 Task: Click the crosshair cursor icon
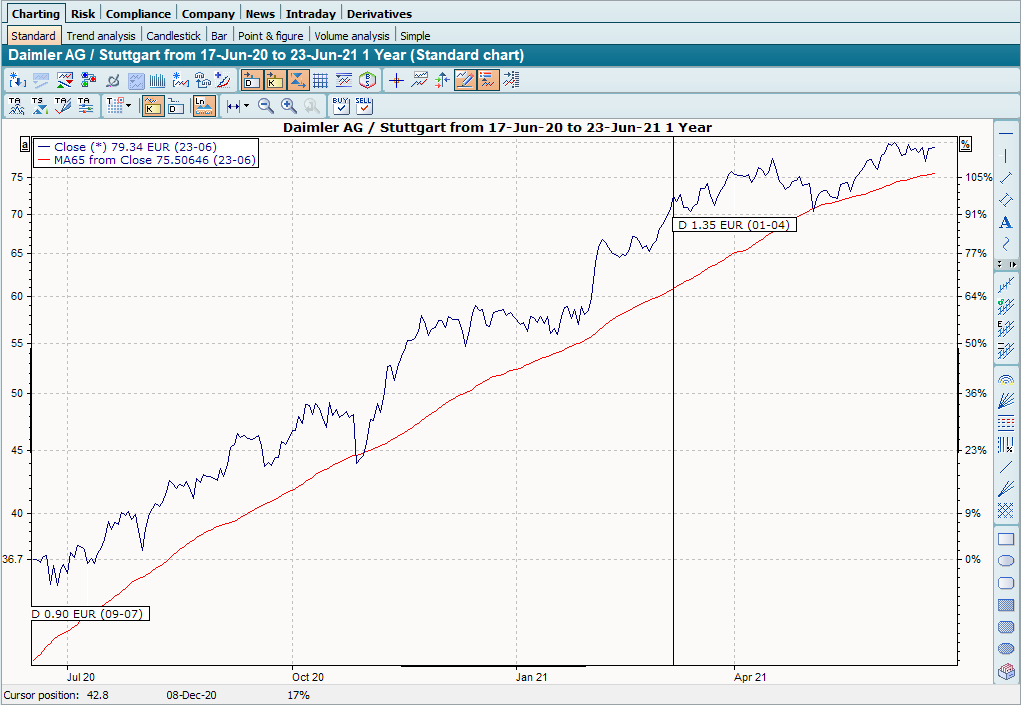tap(397, 81)
